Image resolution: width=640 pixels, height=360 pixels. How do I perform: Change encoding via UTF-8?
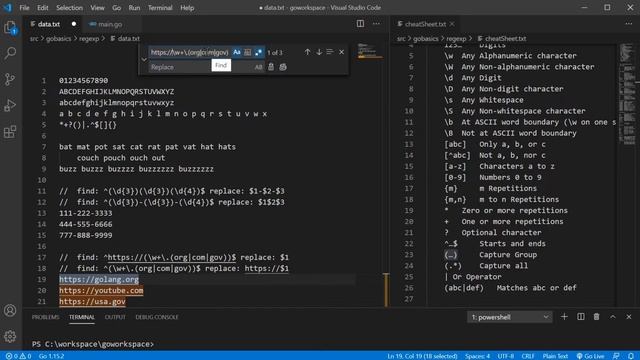506,356
